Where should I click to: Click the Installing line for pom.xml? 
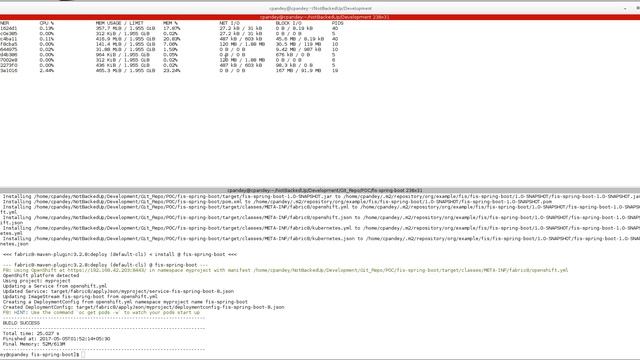(x=278, y=202)
